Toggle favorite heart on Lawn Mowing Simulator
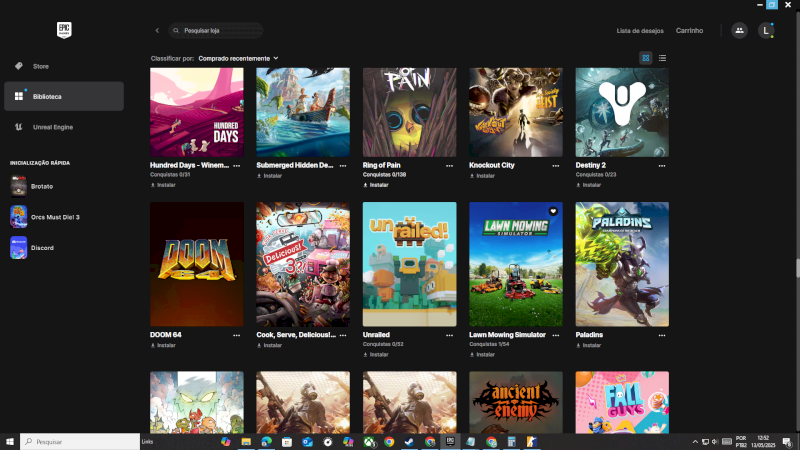Viewport: 800px width, 450px height. tap(553, 211)
